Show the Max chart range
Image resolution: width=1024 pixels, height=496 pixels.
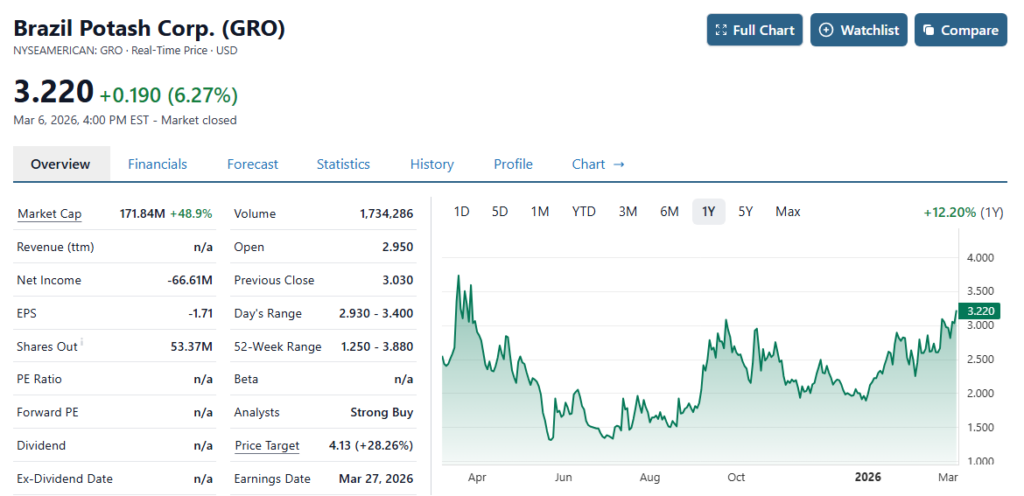click(x=788, y=211)
